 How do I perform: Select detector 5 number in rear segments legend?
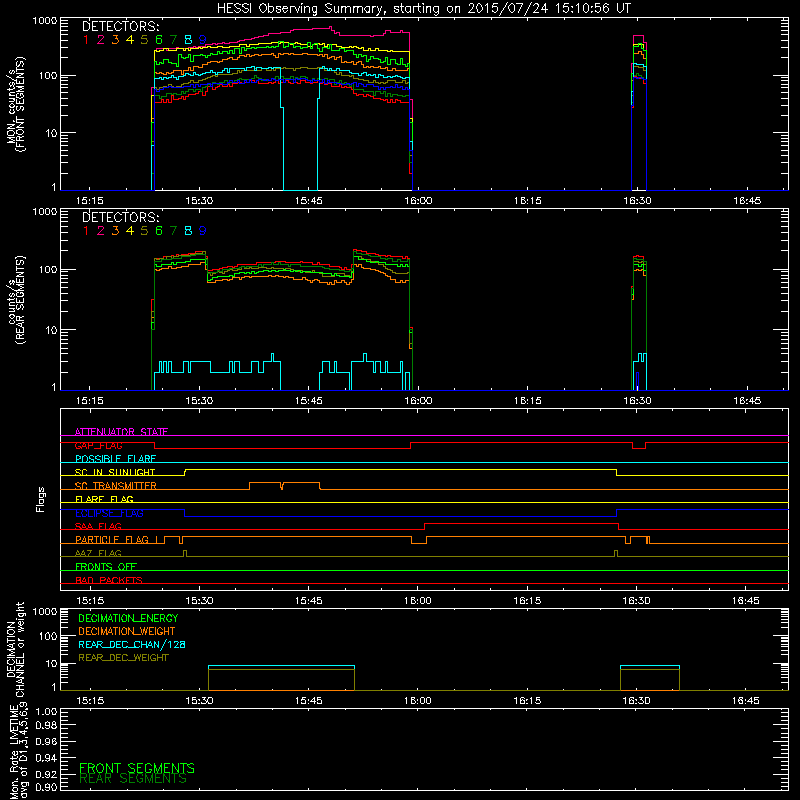(x=144, y=231)
